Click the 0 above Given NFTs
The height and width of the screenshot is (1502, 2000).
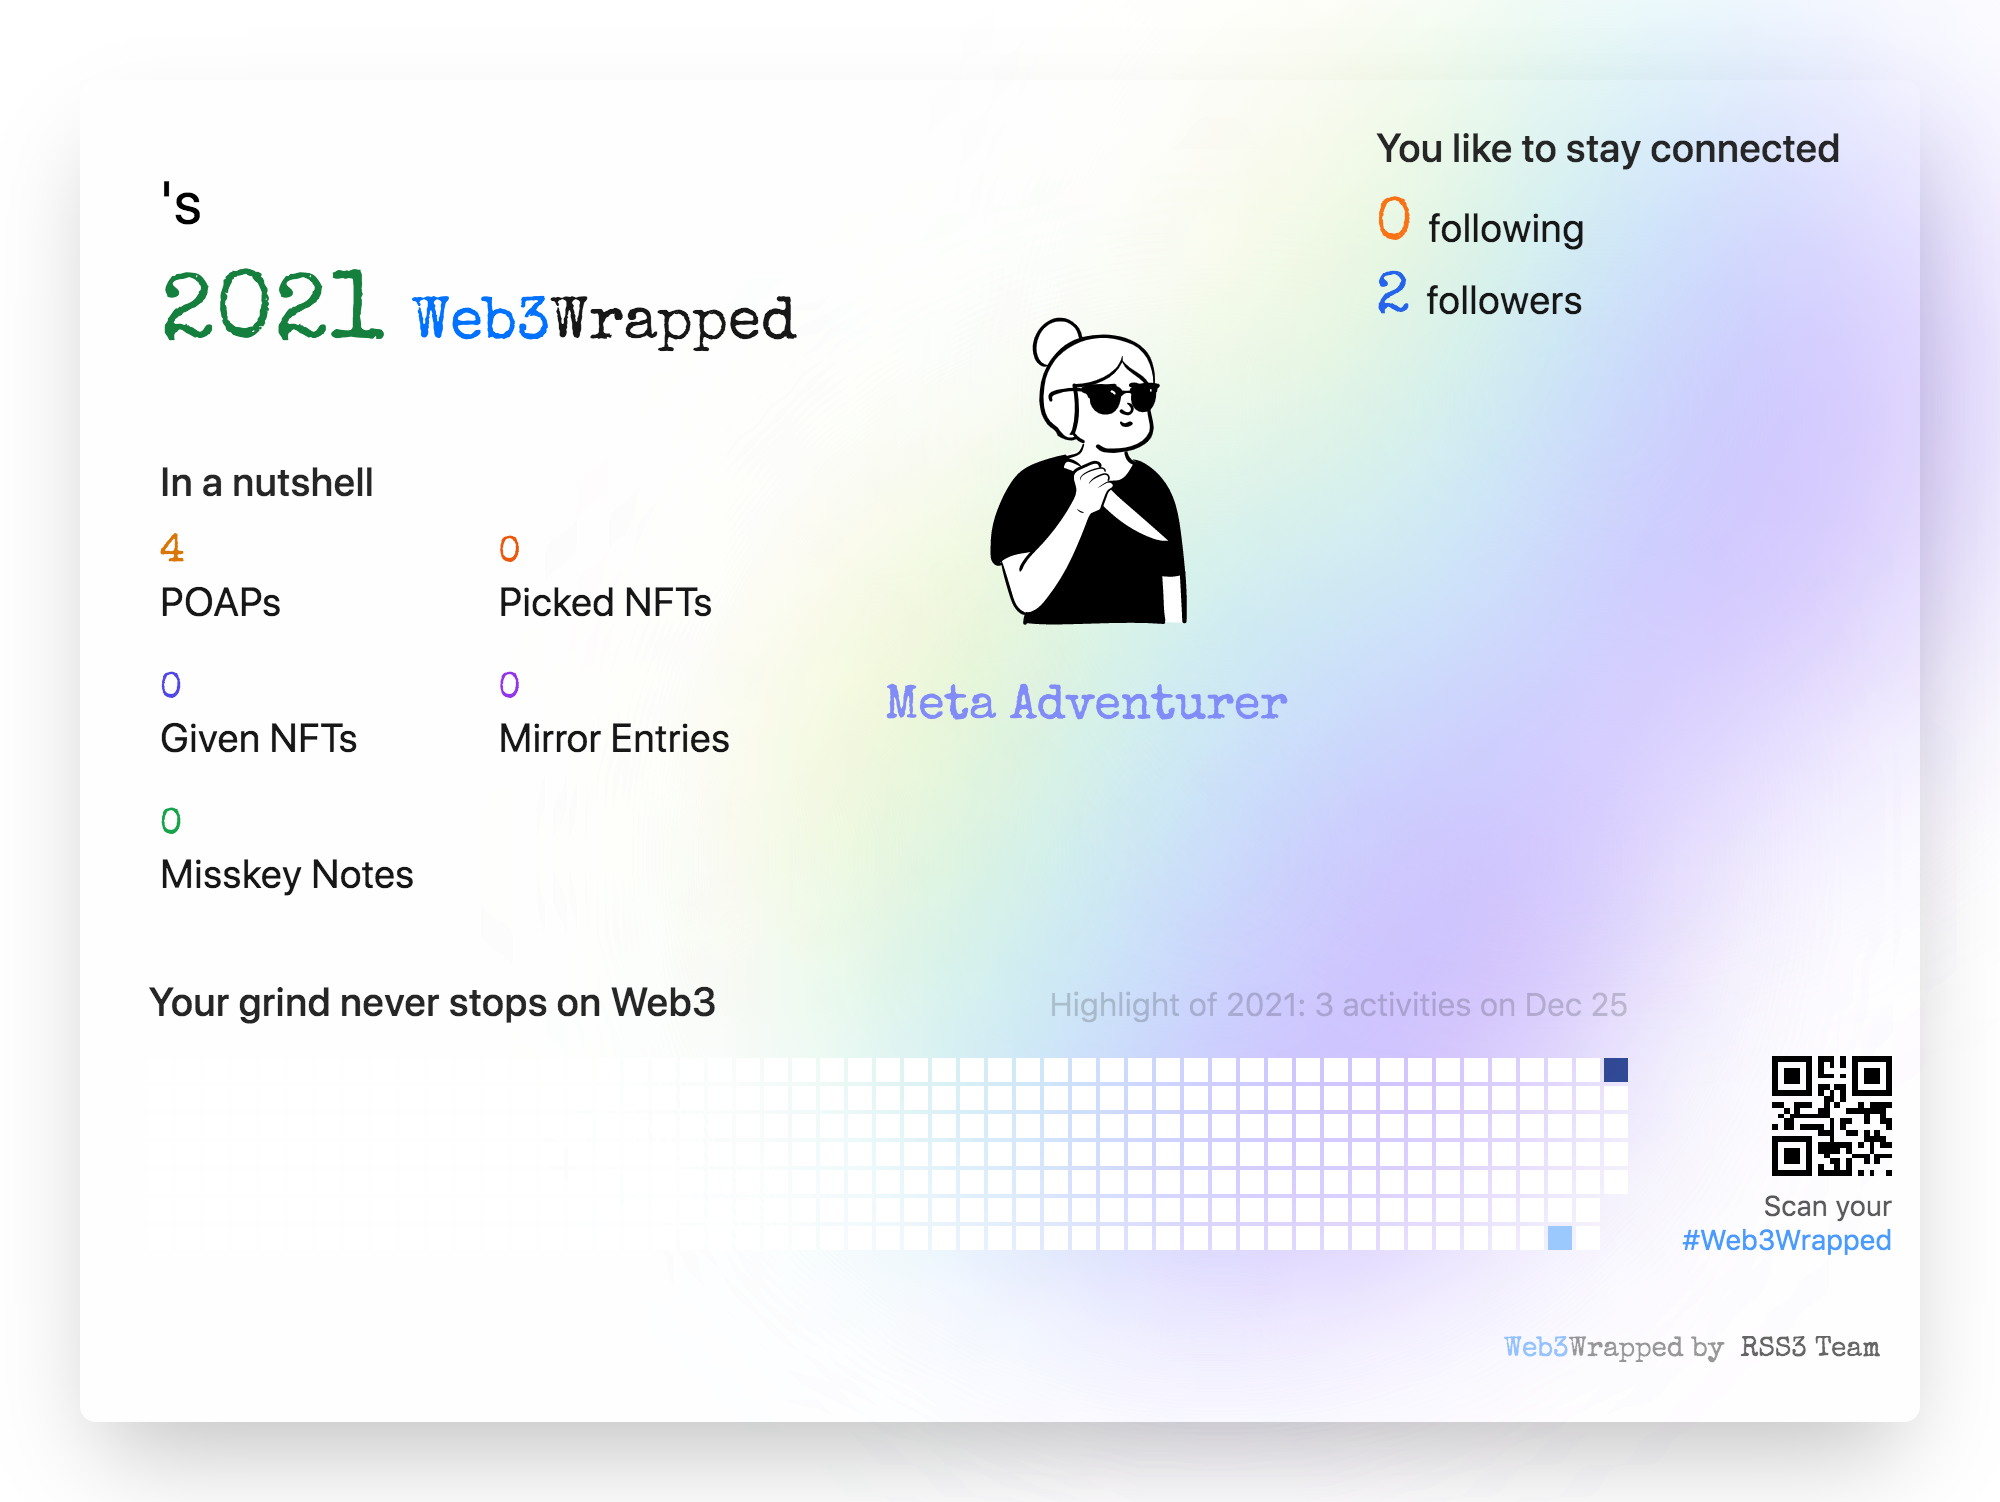[x=171, y=685]
